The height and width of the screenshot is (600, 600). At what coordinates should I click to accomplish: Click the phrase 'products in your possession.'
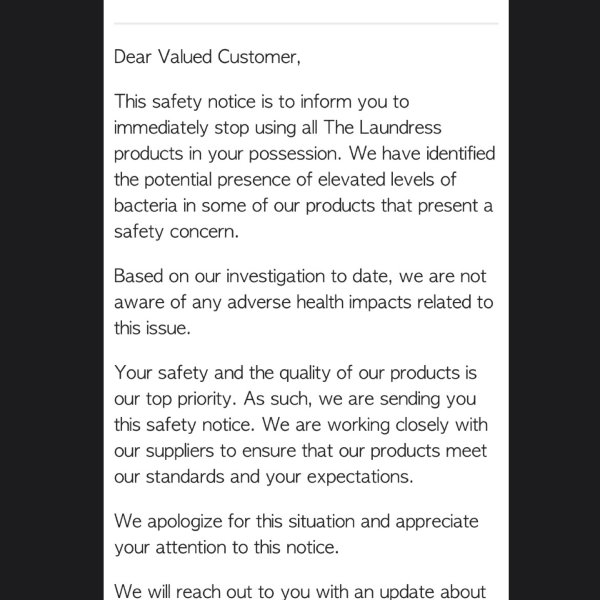coord(228,154)
